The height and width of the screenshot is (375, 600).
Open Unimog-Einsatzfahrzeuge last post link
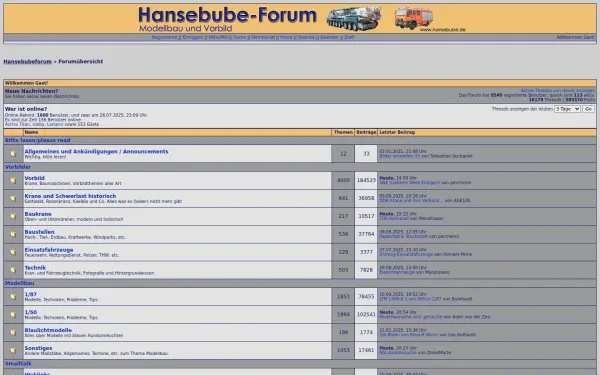(406, 254)
